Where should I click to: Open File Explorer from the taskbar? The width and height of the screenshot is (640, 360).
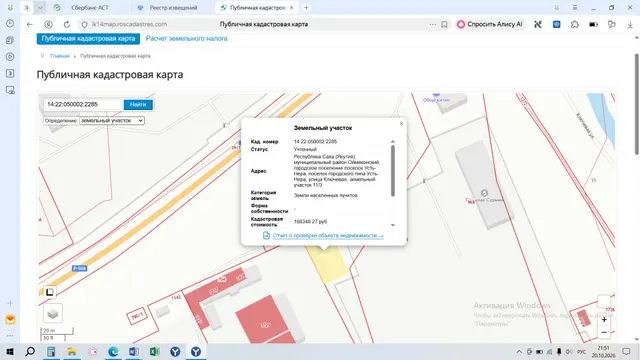point(72,351)
